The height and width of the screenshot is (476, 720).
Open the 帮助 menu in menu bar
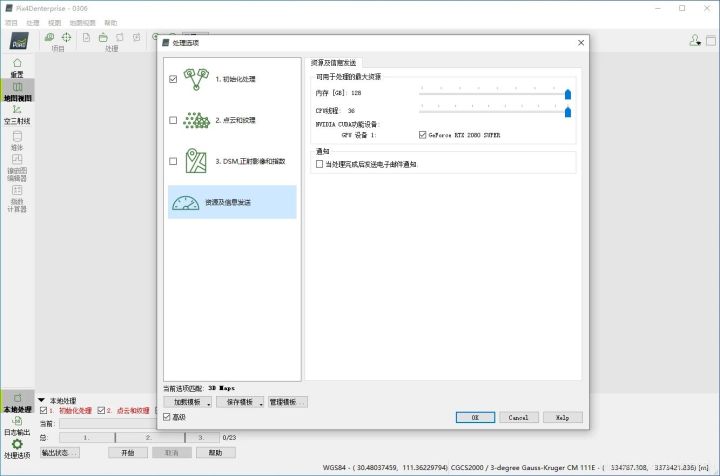coord(111,22)
